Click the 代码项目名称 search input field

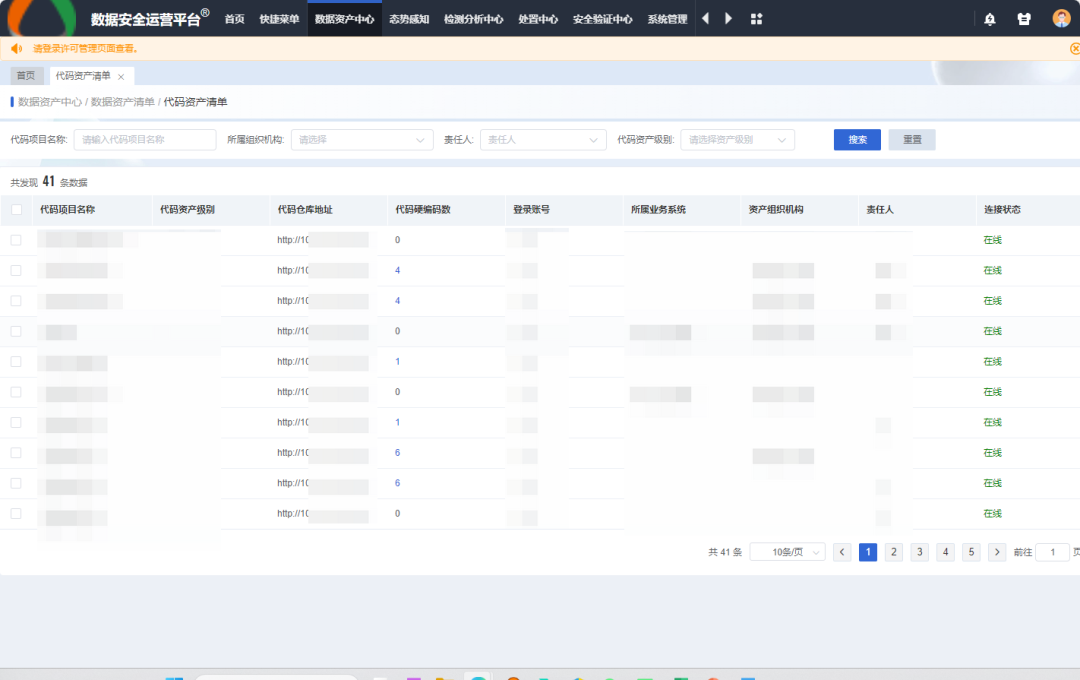tap(145, 140)
